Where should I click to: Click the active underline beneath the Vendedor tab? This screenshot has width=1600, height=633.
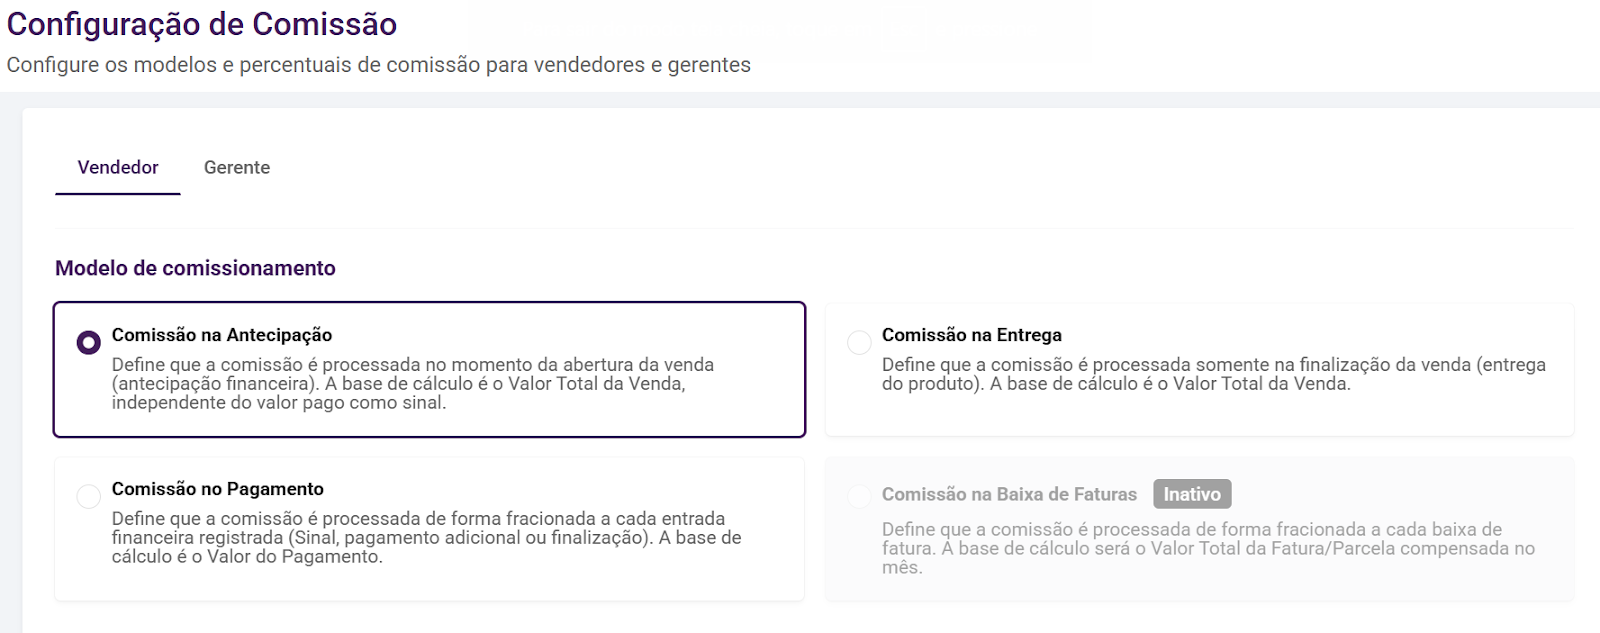pyautogui.click(x=118, y=193)
